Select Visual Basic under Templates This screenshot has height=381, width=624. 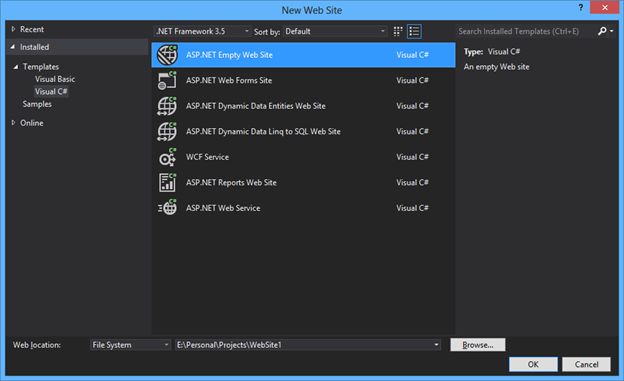coord(55,79)
